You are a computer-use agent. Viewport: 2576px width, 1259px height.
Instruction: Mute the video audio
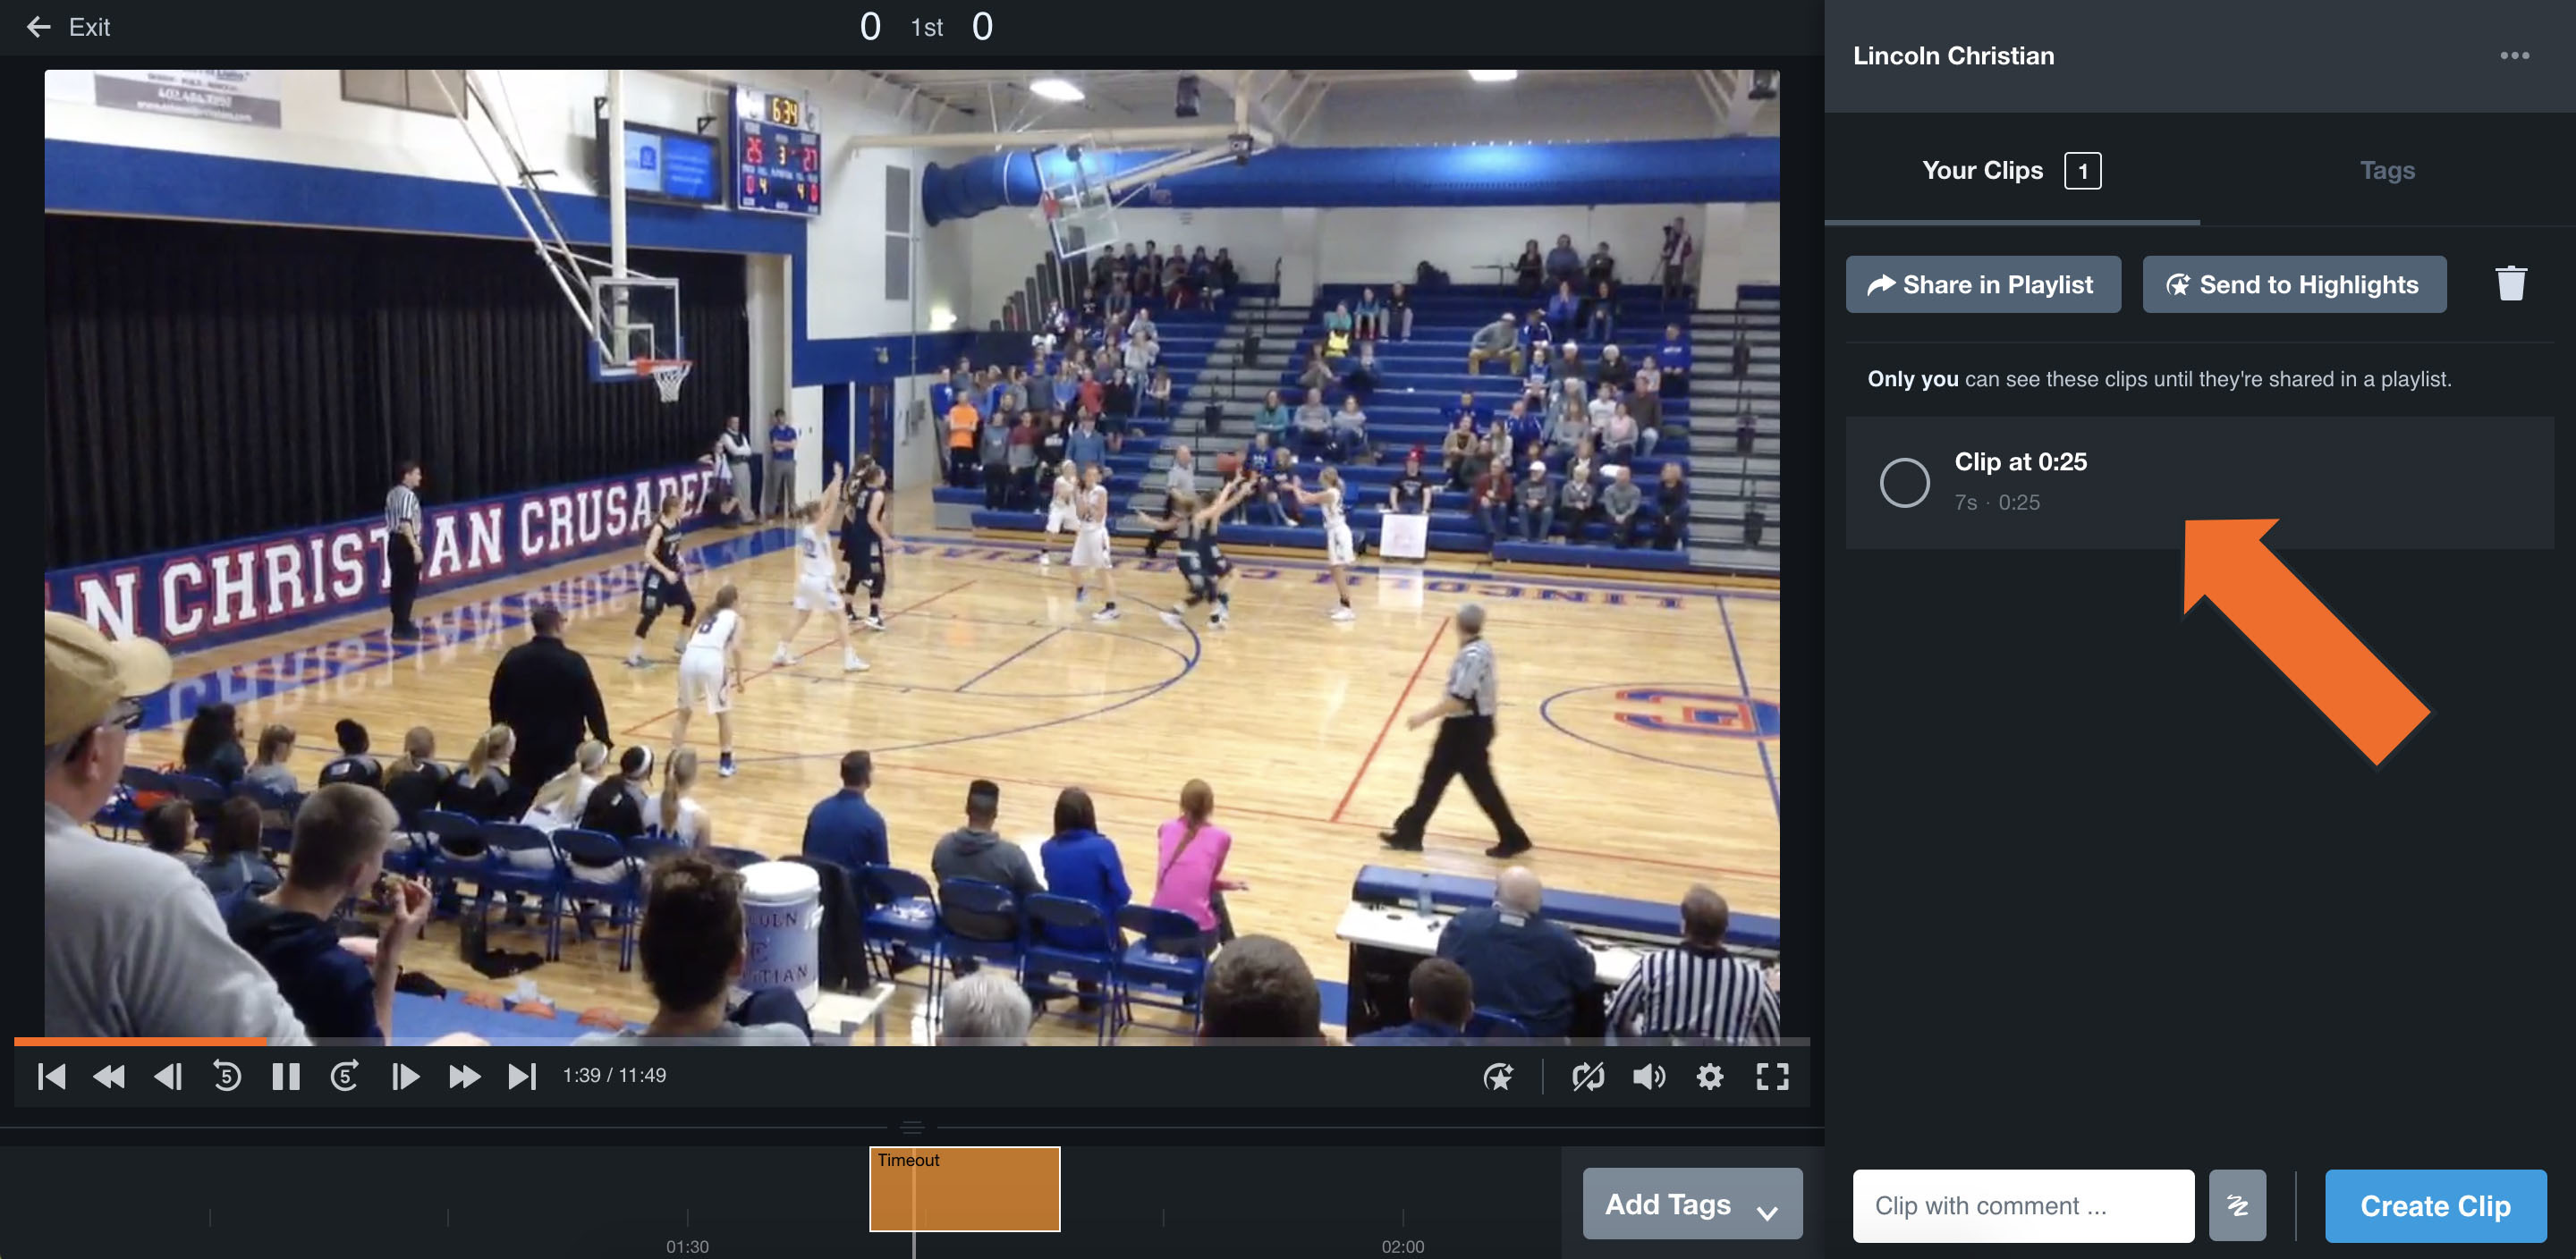coord(1649,1075)
